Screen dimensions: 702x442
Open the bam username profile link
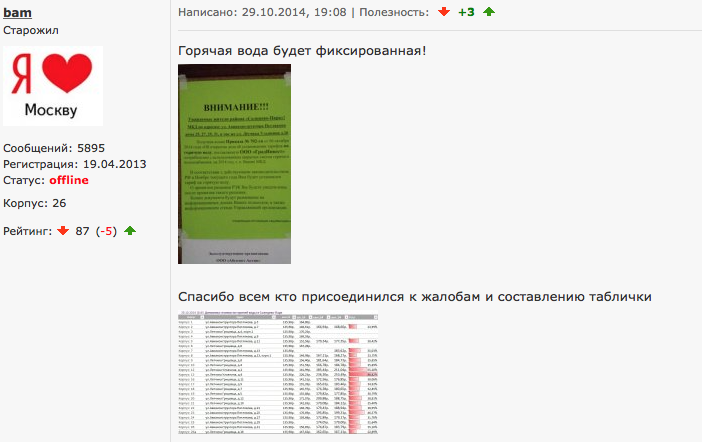(17, 13)
